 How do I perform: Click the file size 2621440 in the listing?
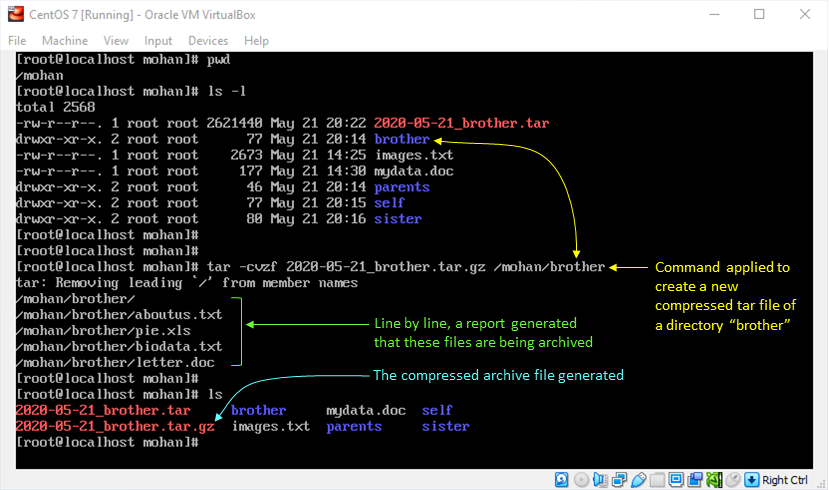[x=234, y=123]
